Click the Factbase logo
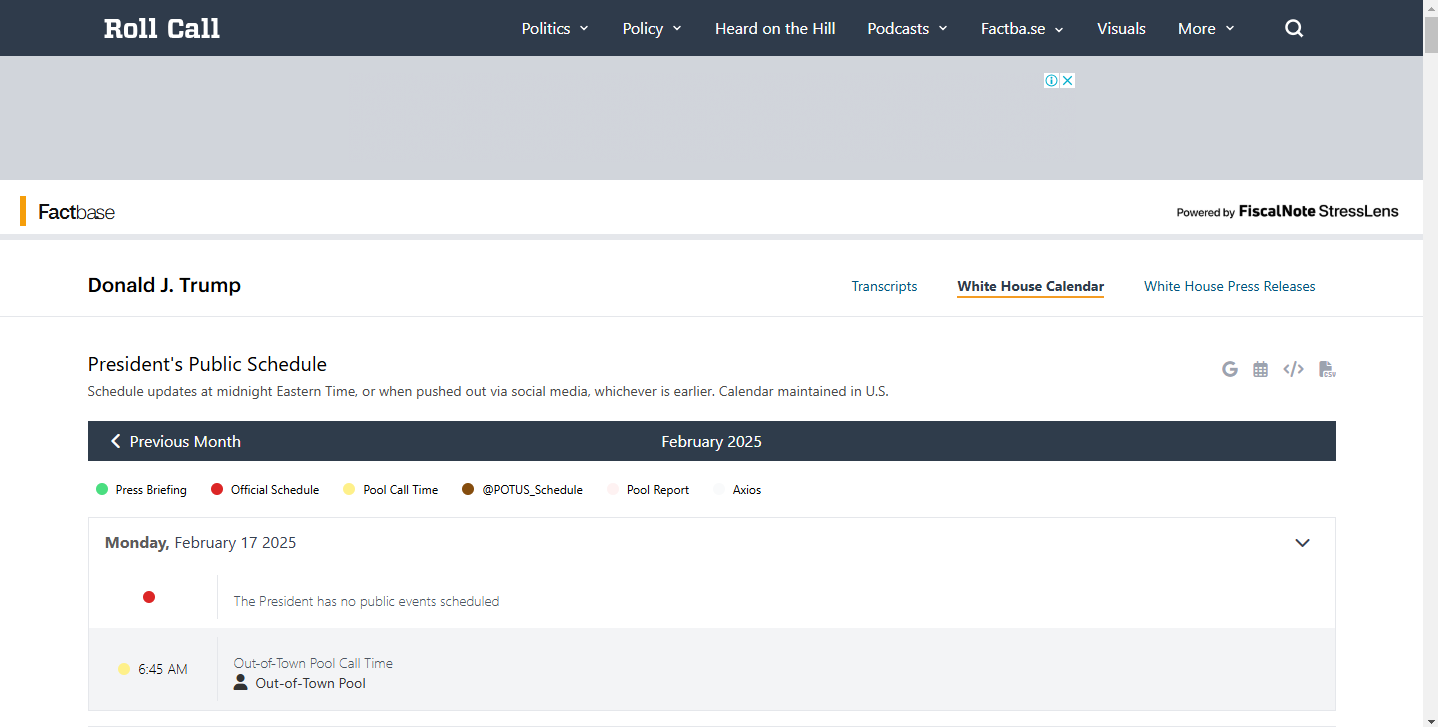Viewport: 1438px width, 727px height. point(76,212)
